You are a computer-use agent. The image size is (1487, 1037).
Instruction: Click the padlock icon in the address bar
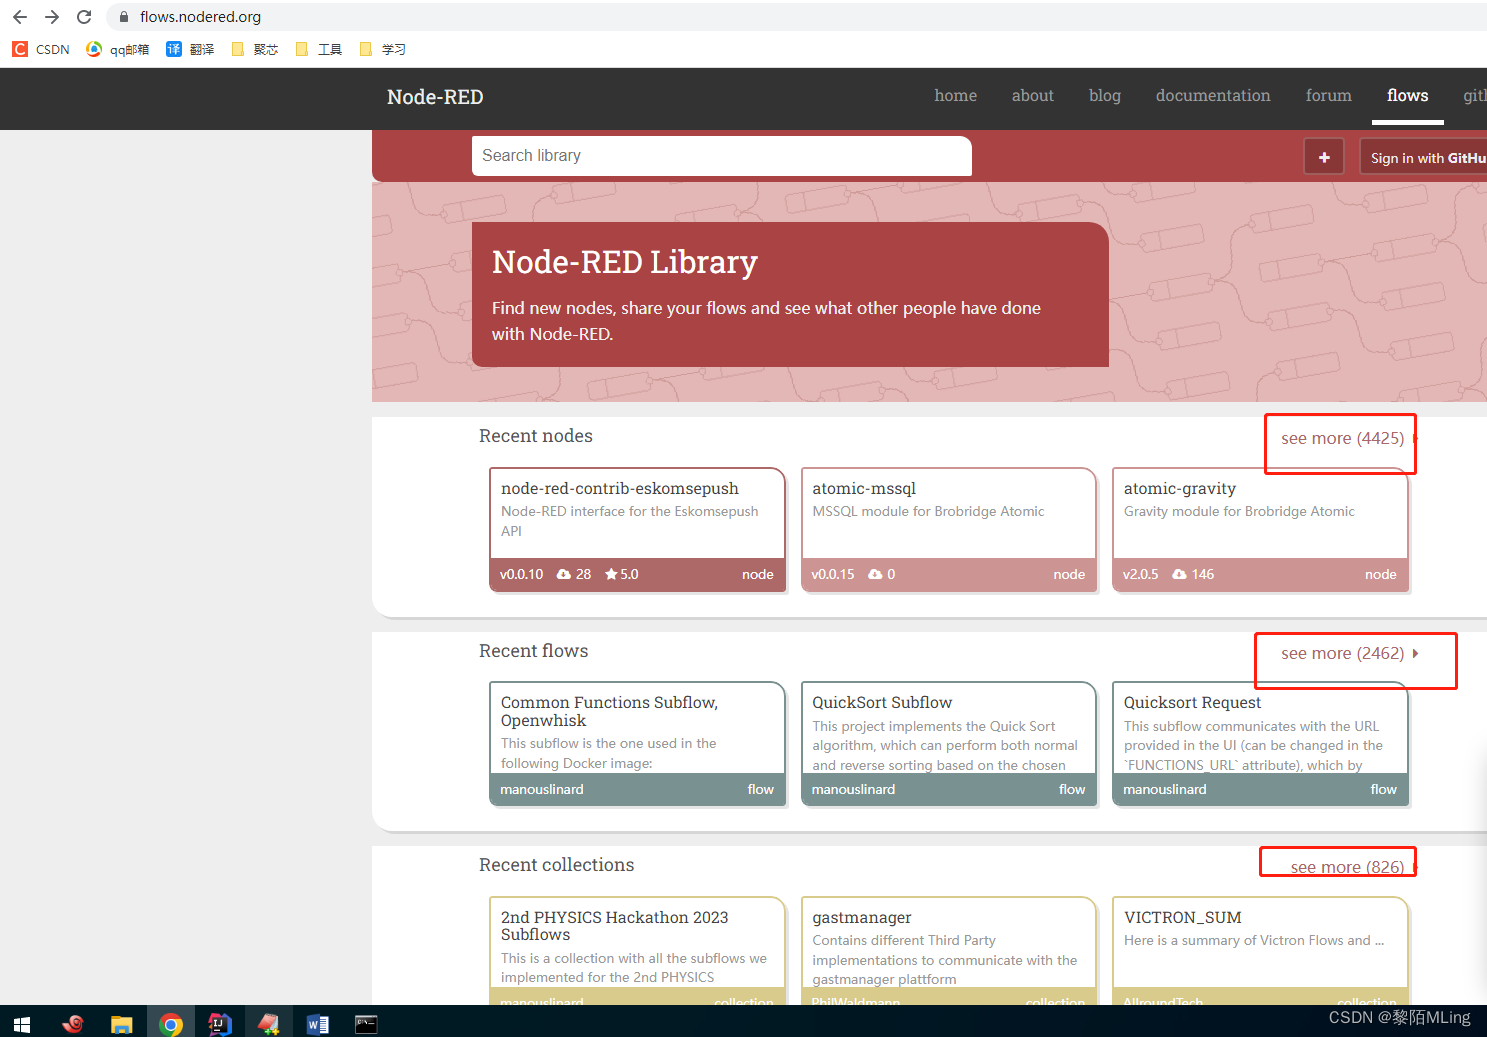(x=123, y=16)
